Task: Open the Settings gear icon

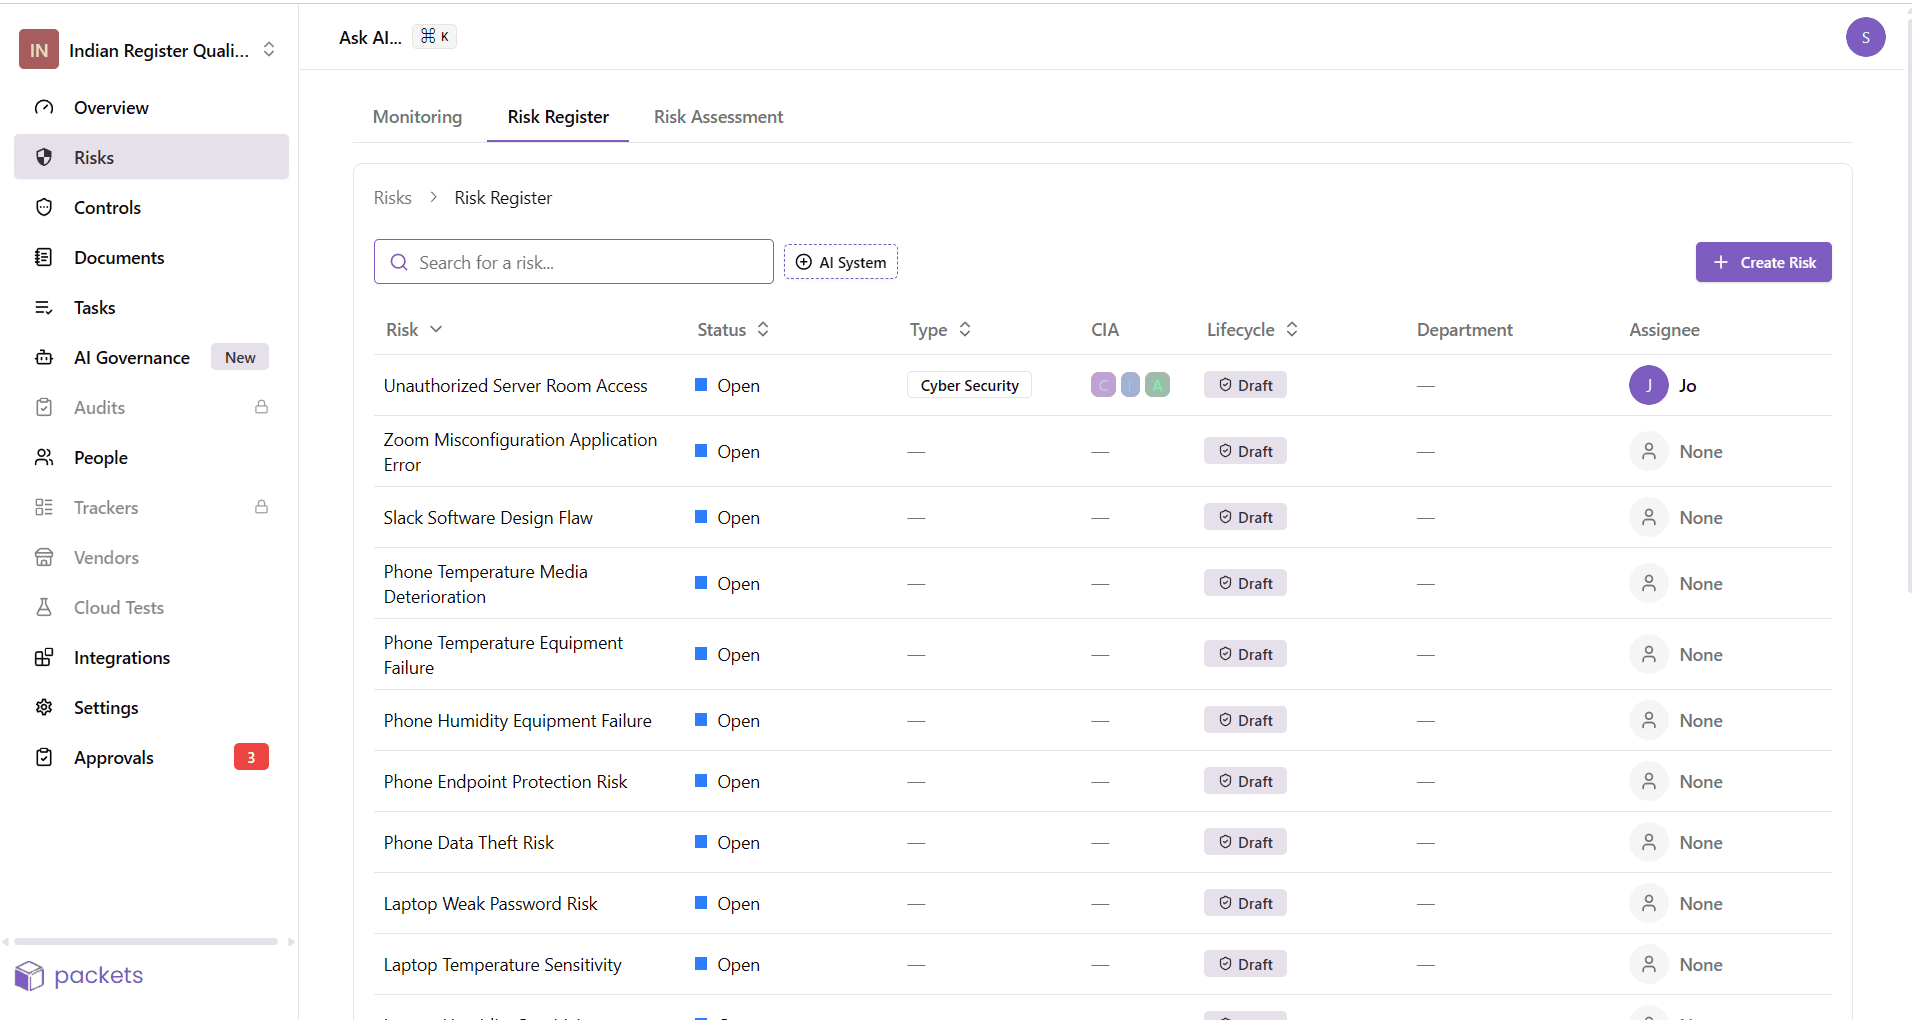Action: (44, 707)
